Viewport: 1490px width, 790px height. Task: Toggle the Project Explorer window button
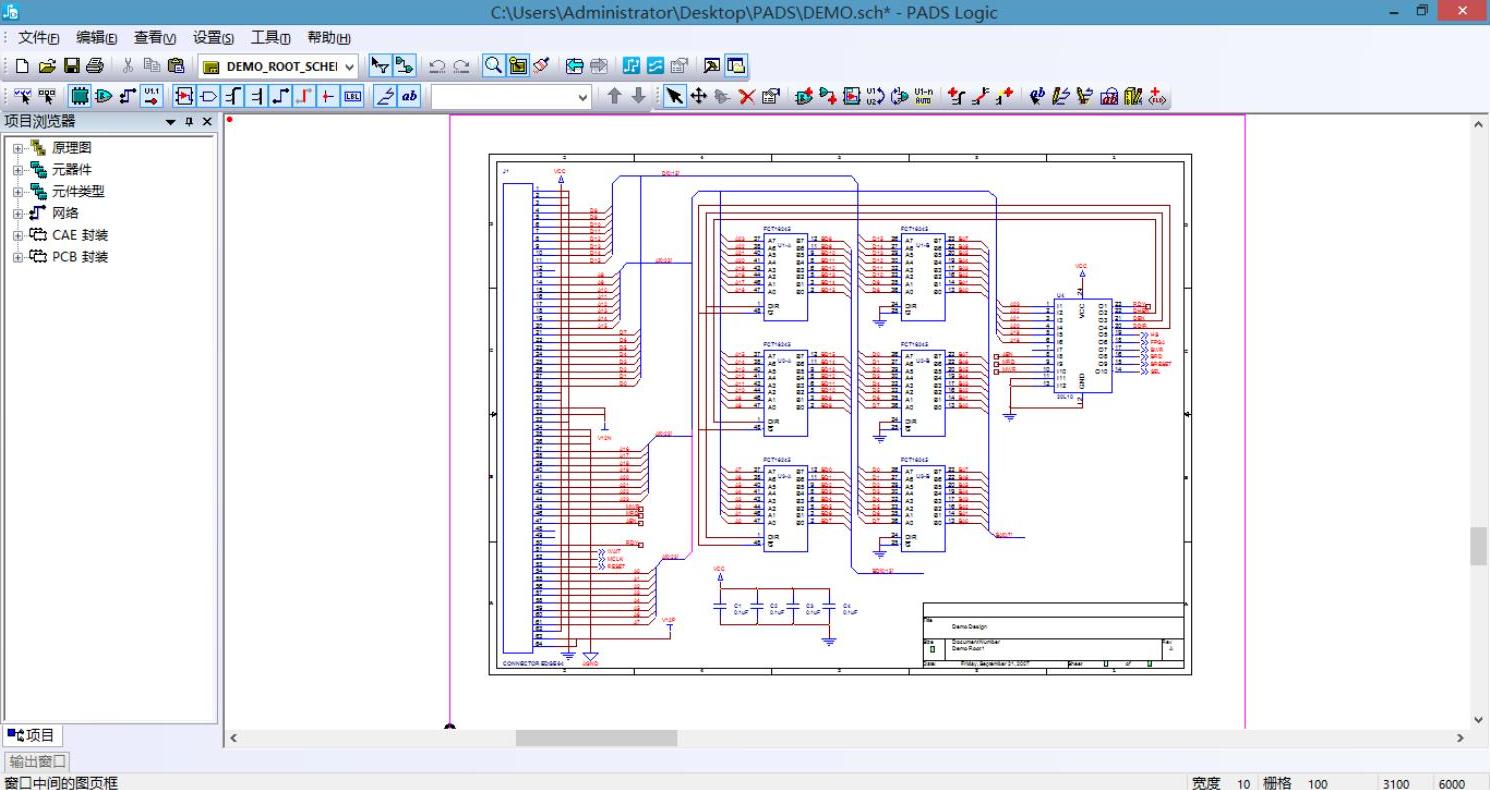736,66
